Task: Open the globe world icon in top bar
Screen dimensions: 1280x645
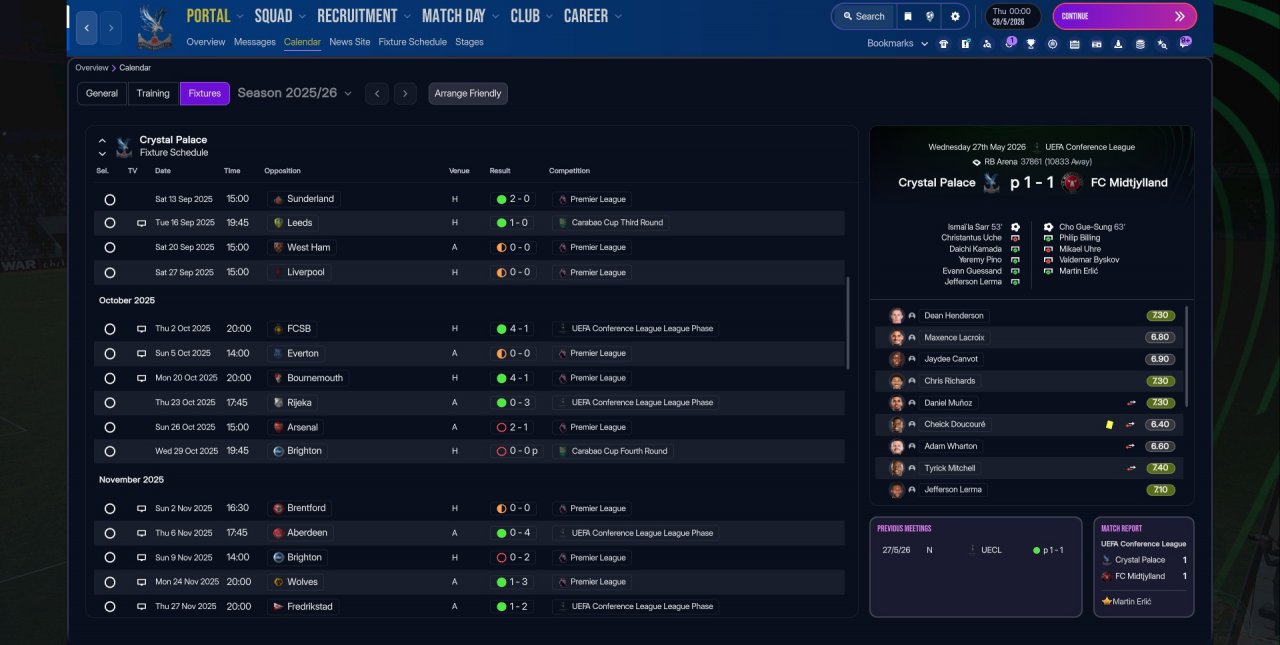Action: coord(930,16)
